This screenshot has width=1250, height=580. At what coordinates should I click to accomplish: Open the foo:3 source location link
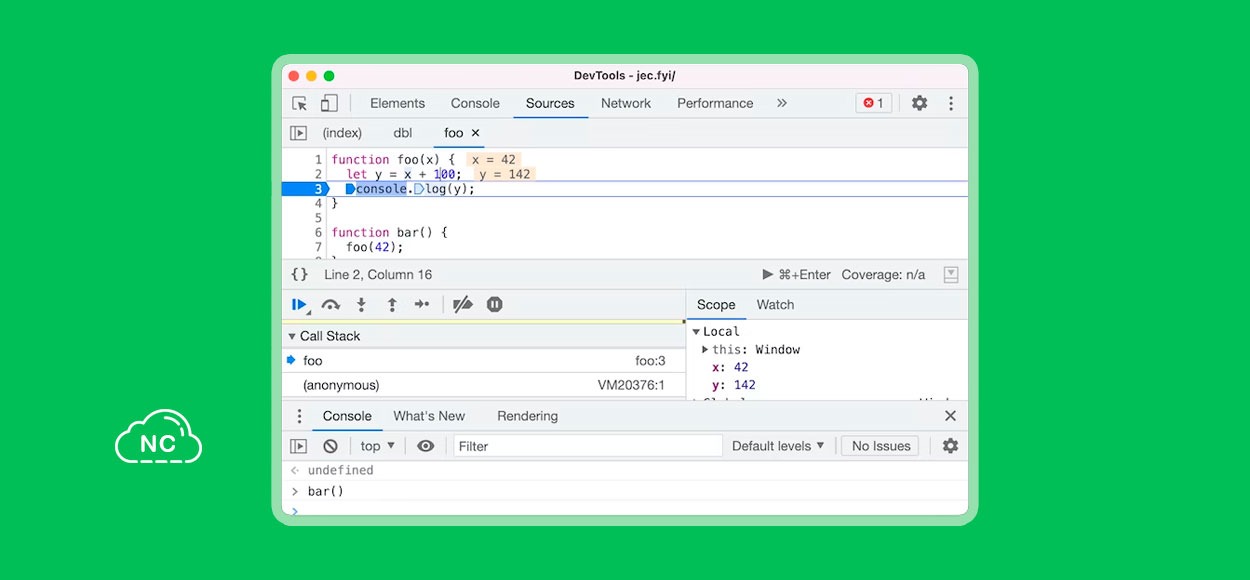[650, 361]
